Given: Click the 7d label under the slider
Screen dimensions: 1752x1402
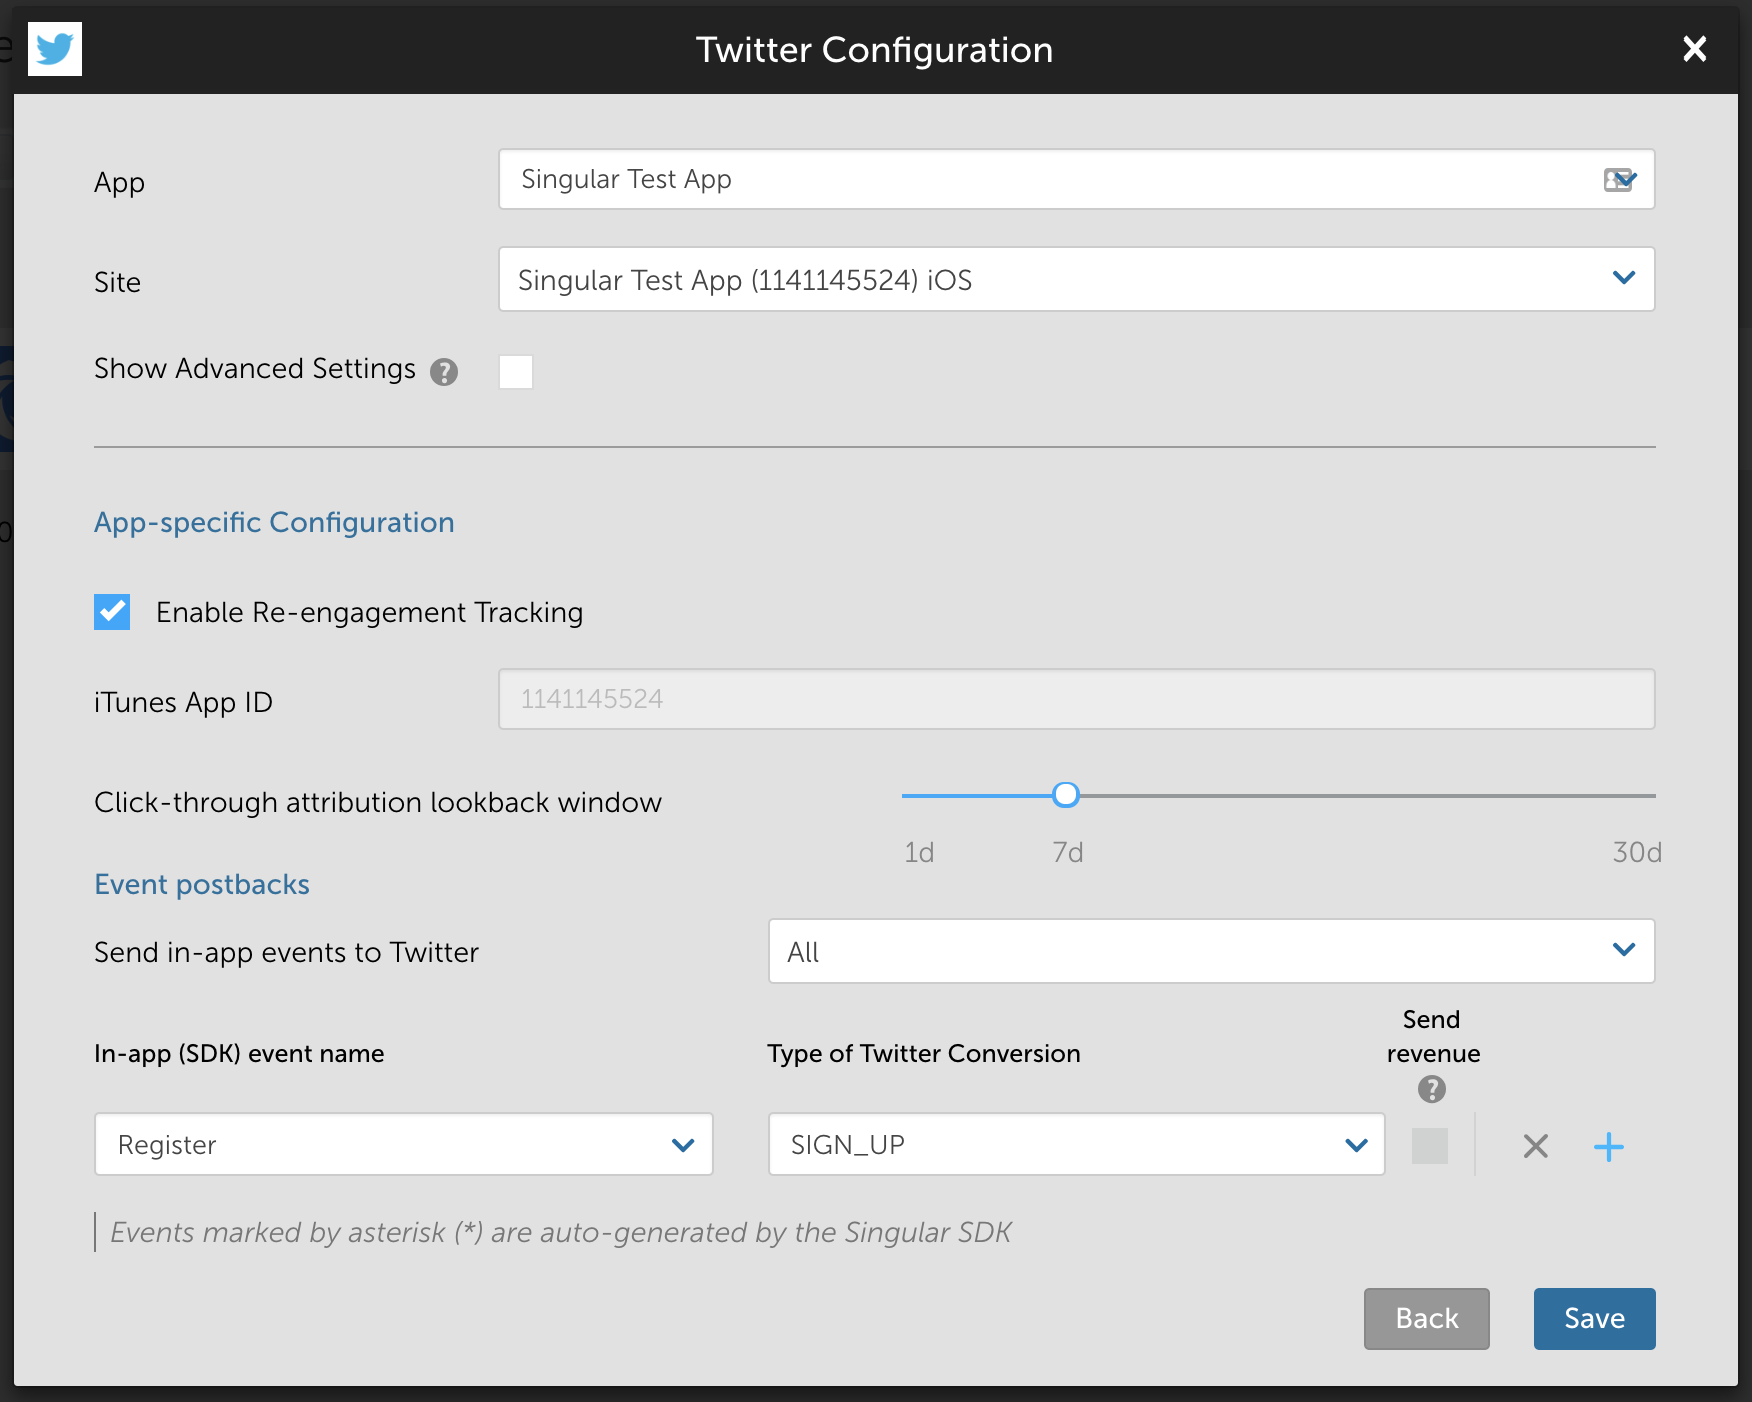Looking at the screenshot, I should [1067, 852].
